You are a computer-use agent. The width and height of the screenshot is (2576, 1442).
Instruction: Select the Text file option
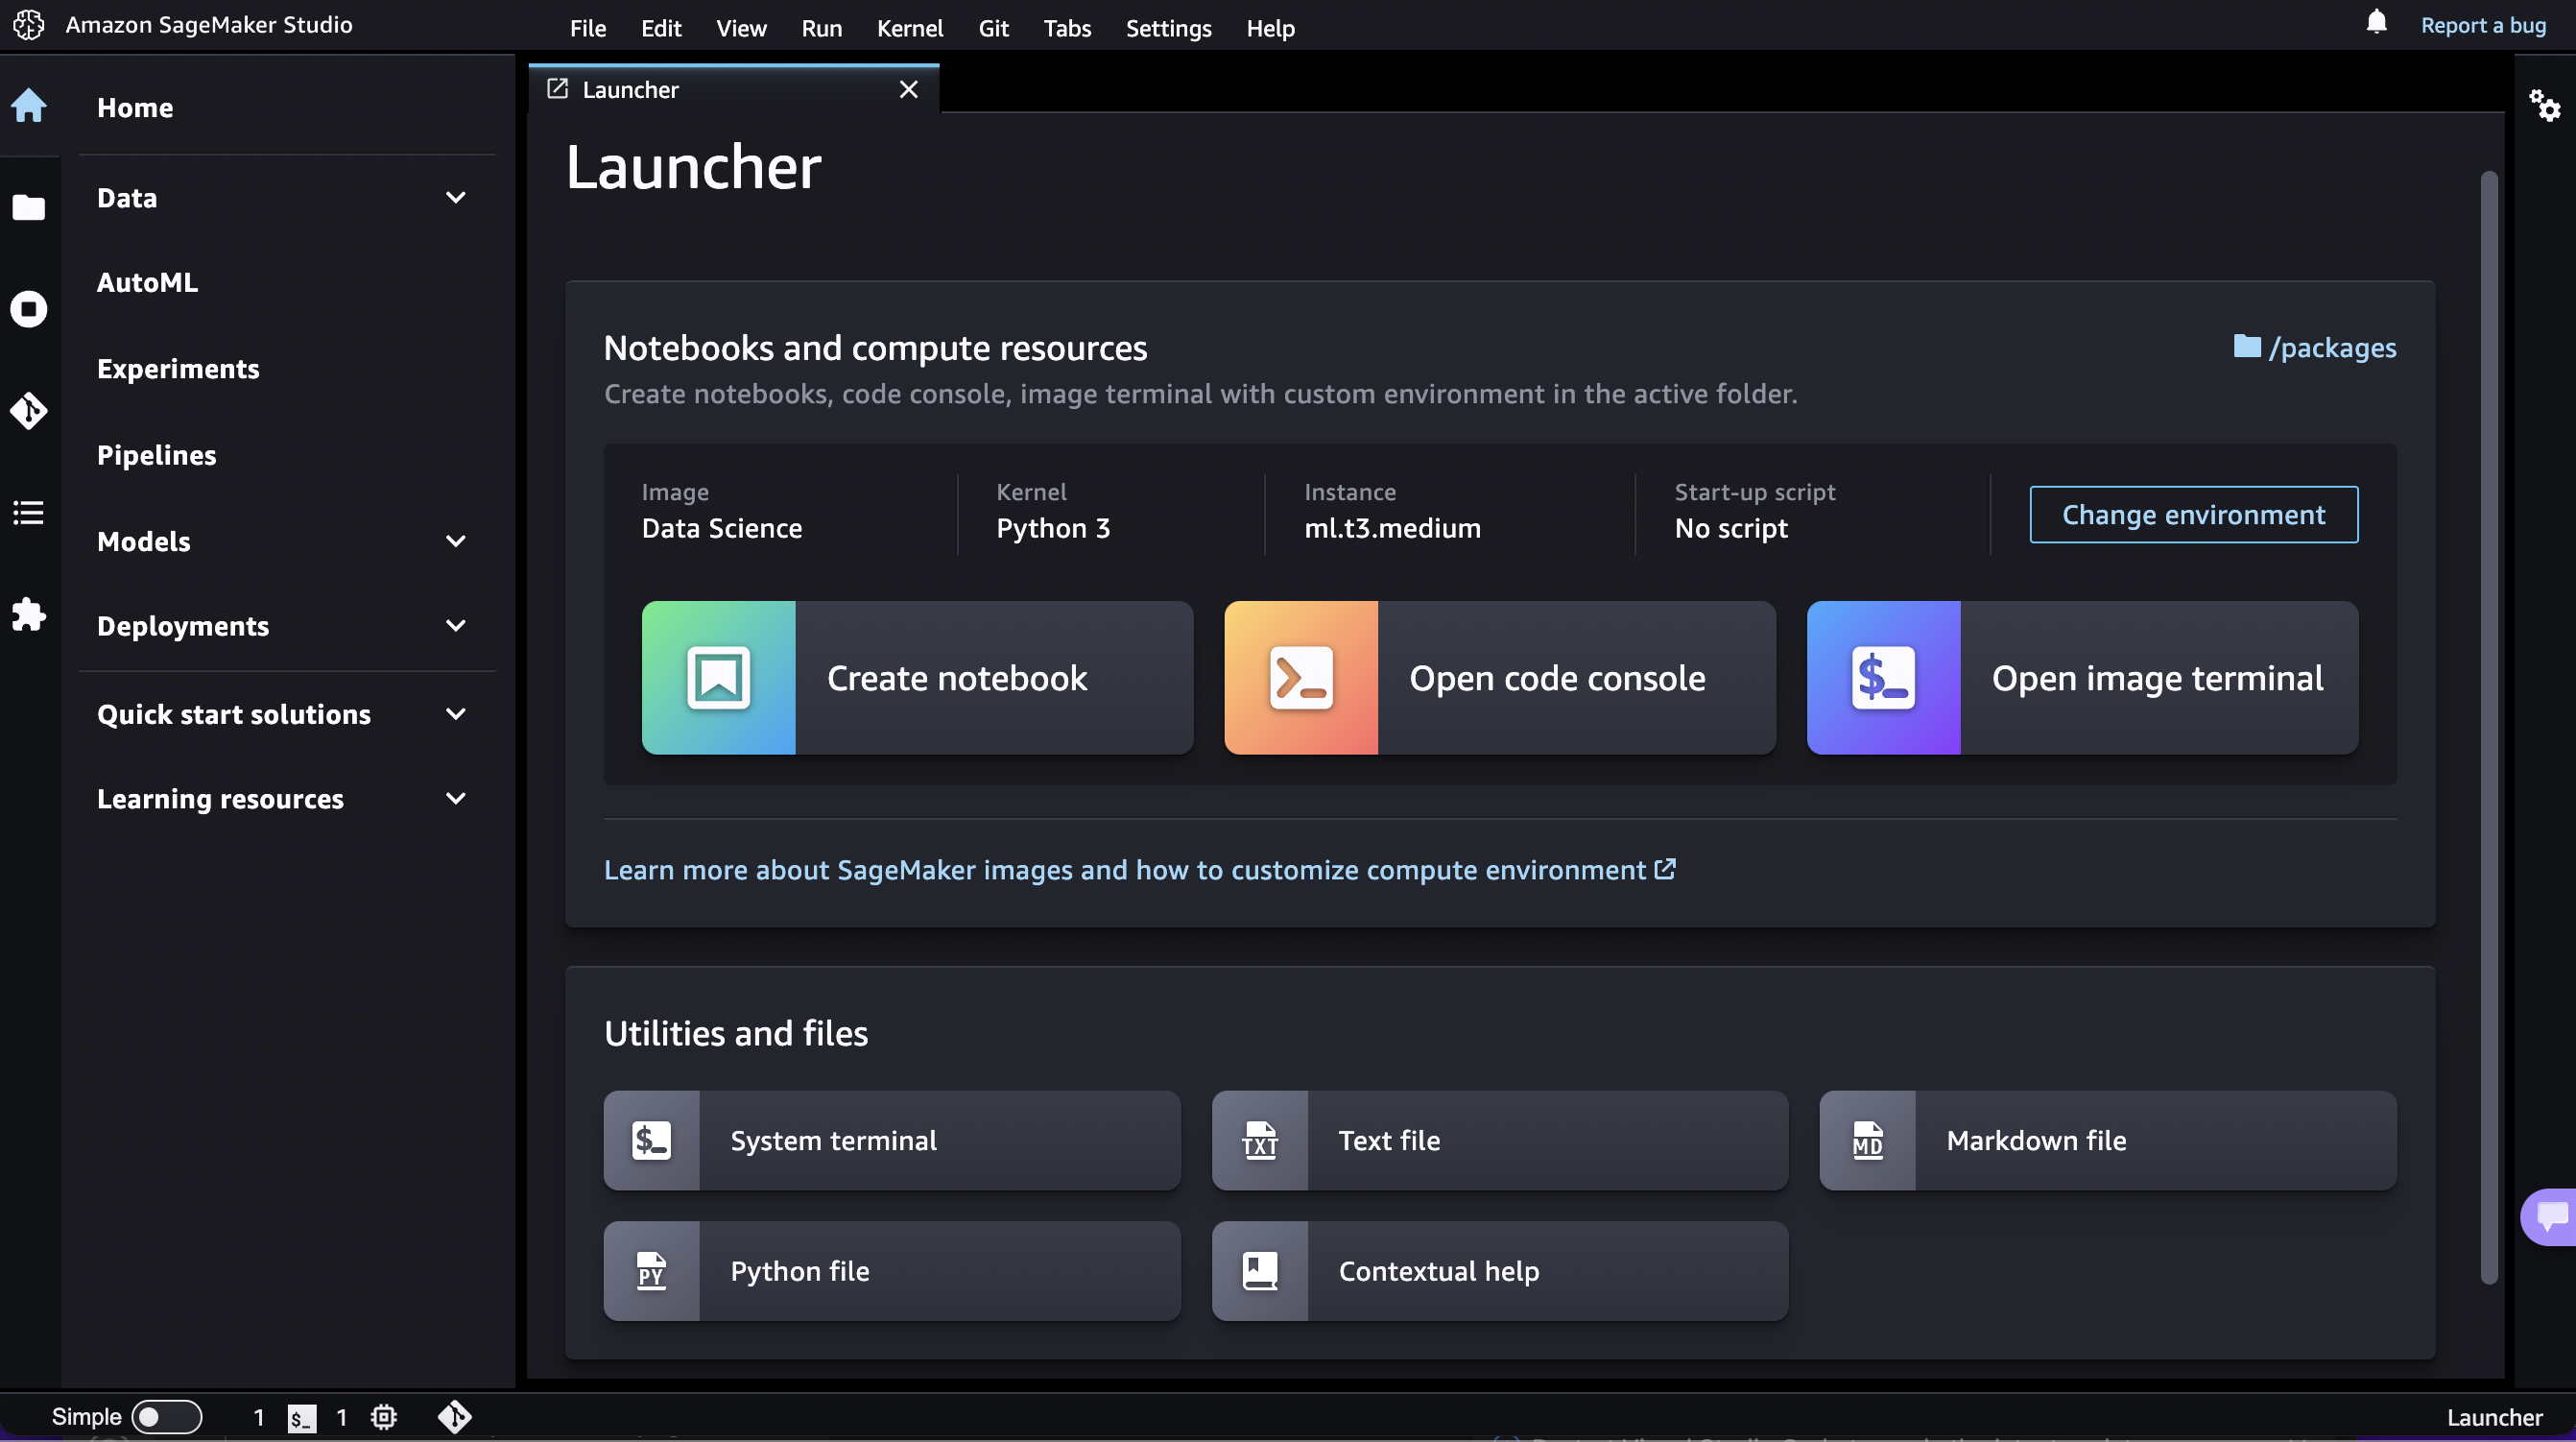point(1500,1140)
